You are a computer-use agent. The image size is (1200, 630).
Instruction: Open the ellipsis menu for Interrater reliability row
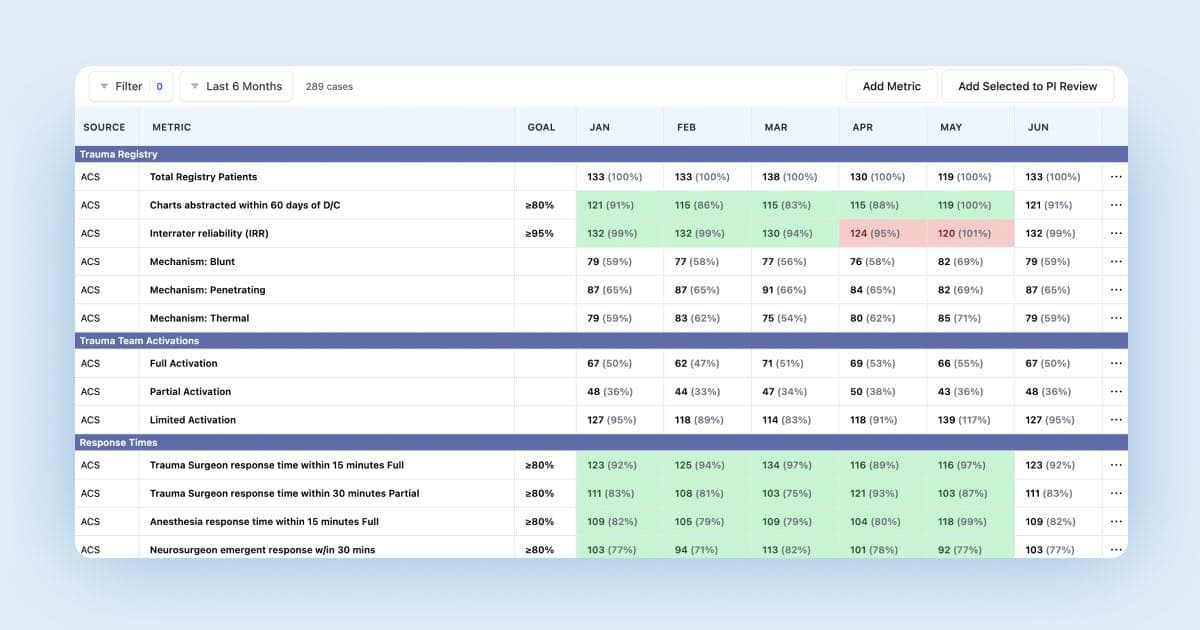(1116, 233)
